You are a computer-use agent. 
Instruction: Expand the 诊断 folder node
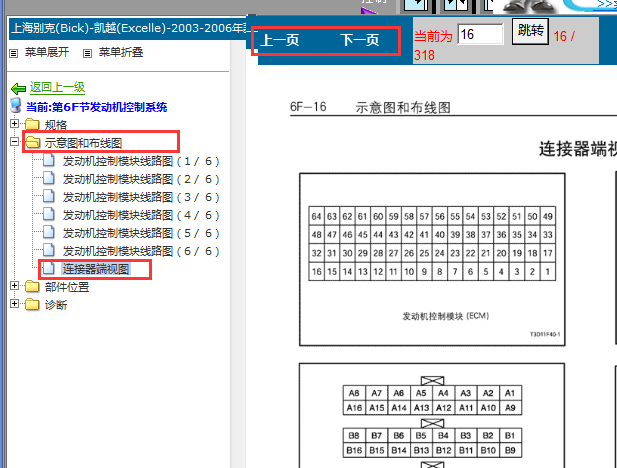[x=15, y=303]
